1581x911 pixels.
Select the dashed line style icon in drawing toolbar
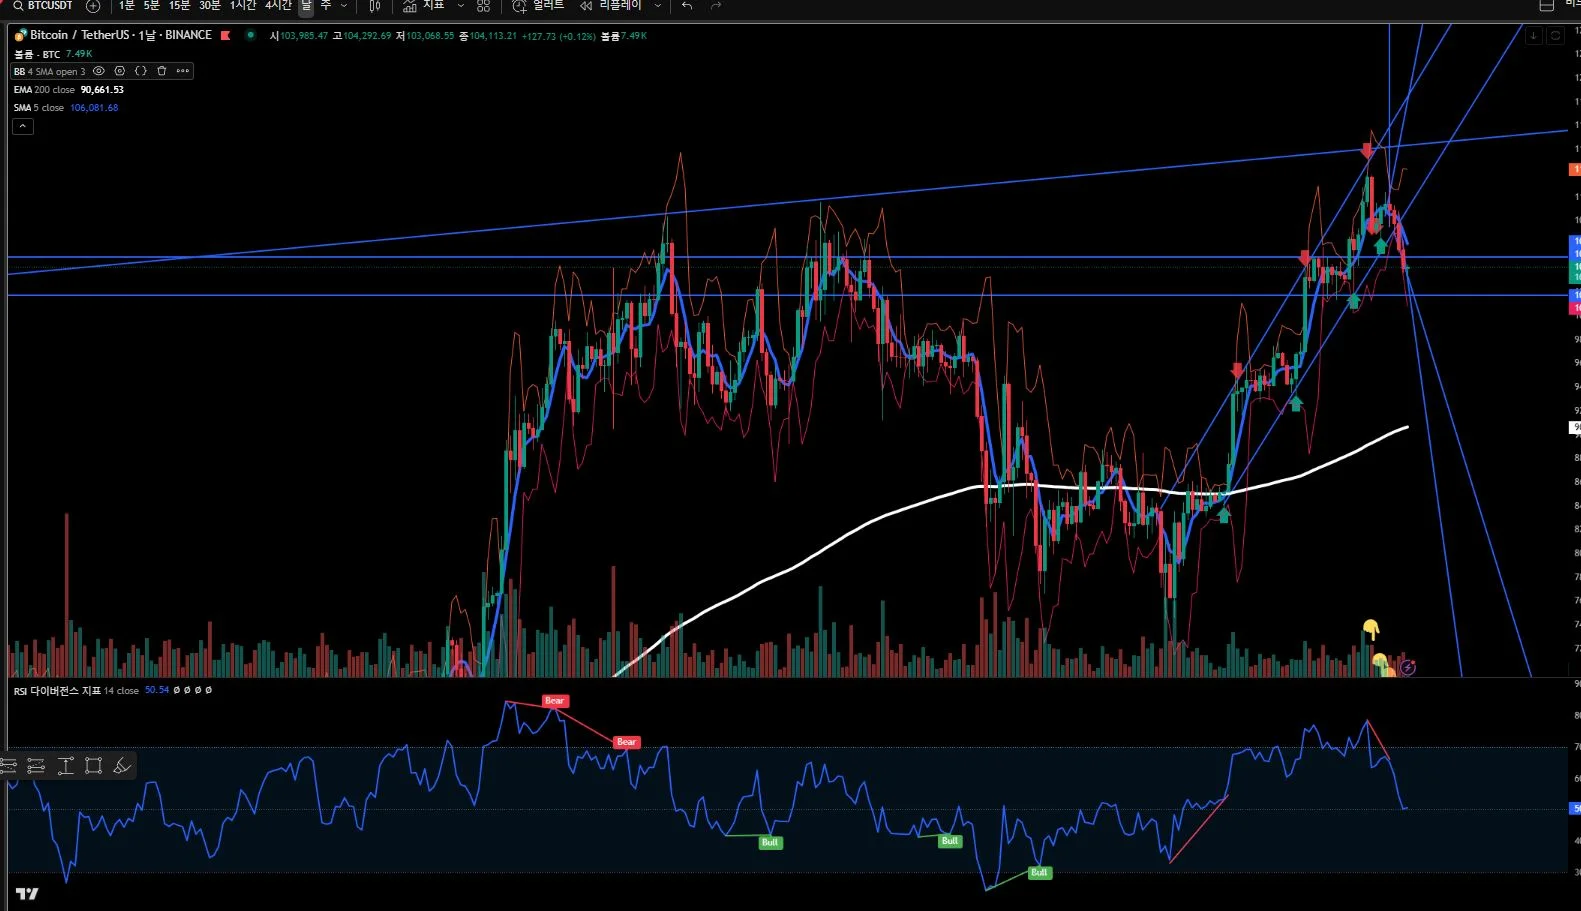click(36, 766)
